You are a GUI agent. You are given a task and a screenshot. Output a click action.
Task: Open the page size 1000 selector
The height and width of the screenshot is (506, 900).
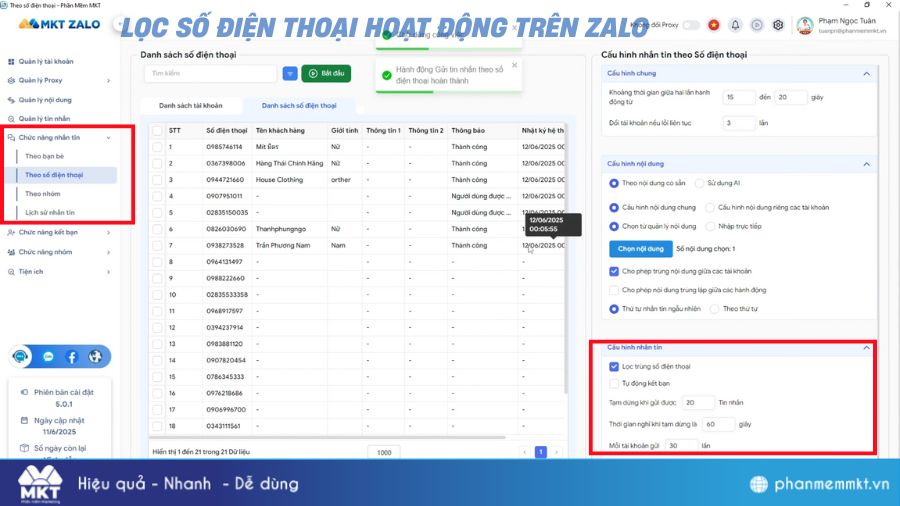384,453
